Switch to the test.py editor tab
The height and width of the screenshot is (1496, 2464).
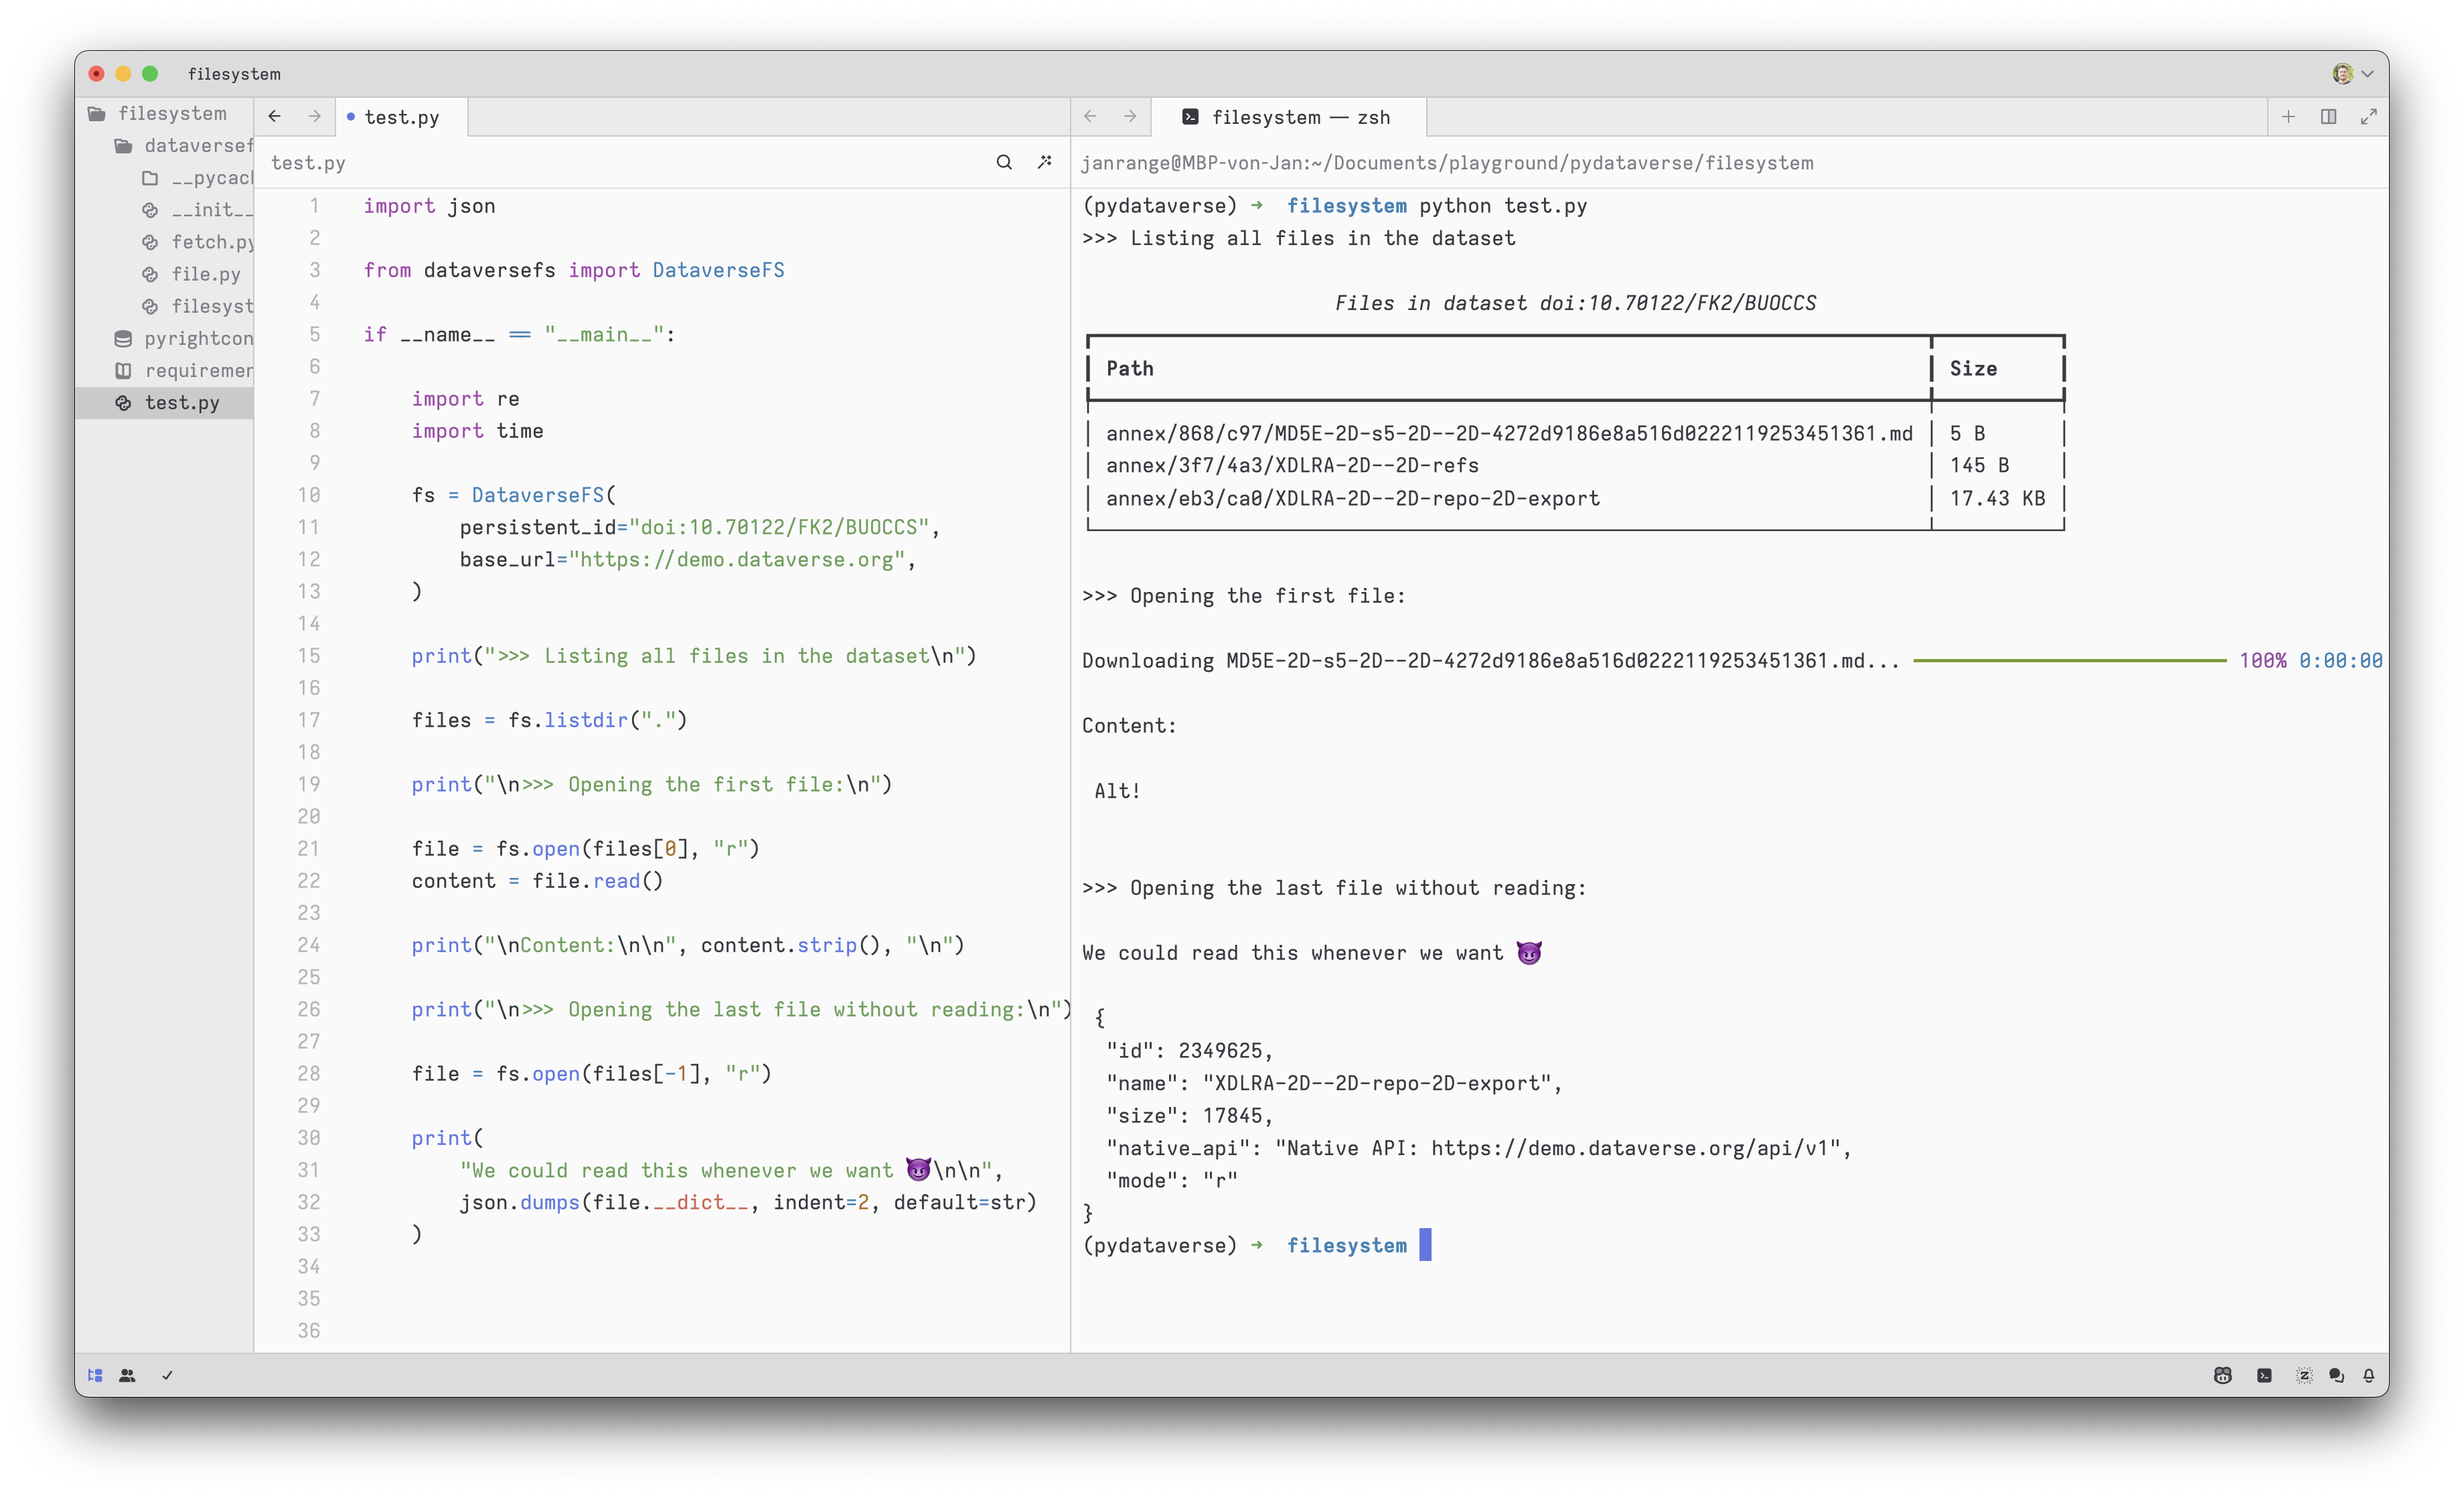[401, 117]
